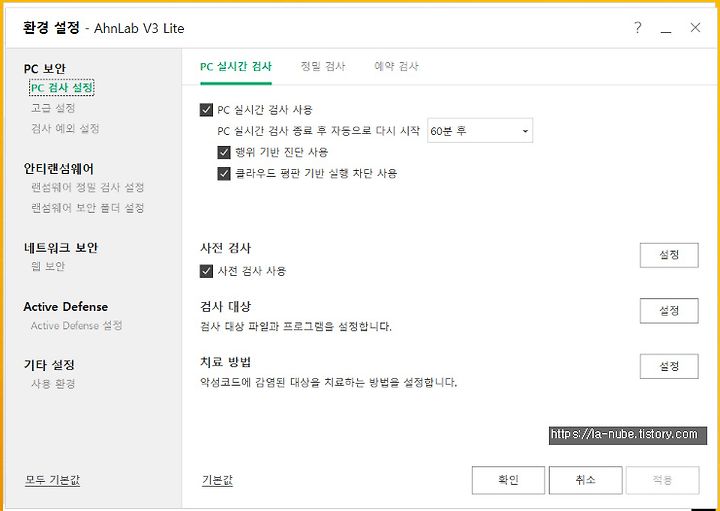Click the 검사 대상 description text
Image resolution: width=720 pixels, height=511 pixels.
(x=296, y=327)
